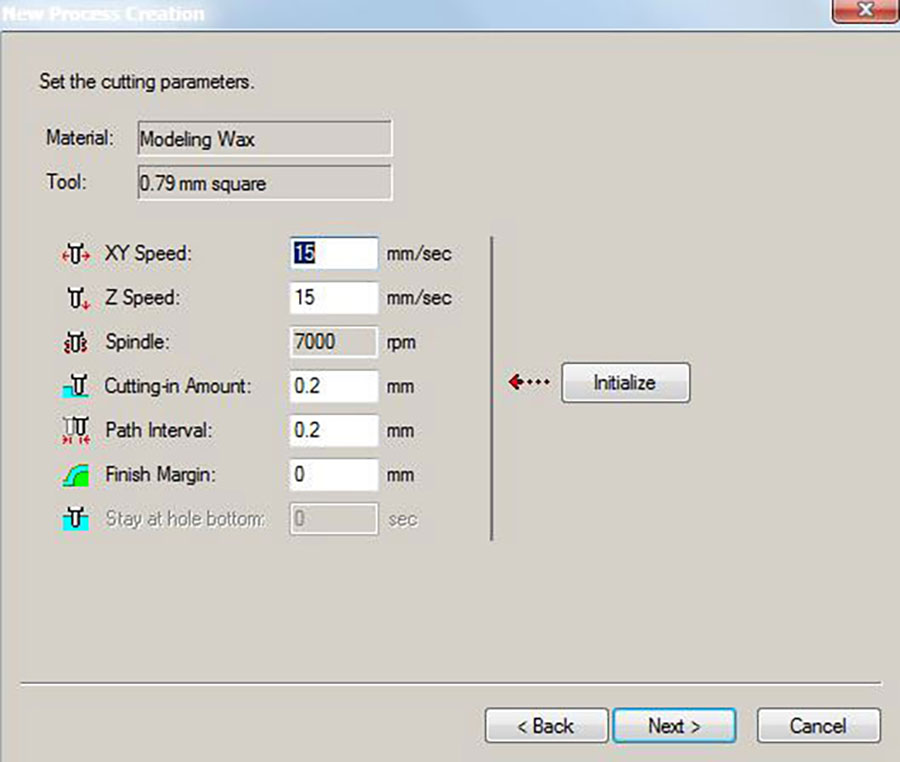Cancel the process creation dialog
Viewport: 900px width, 762px height.
[818, 726]
